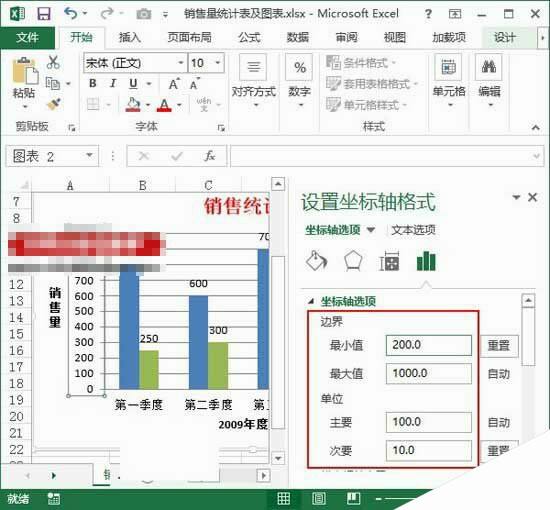Screen dimensions: 550x510
Task: Open the Font dialog launcher in 字体 group
Action: tap(221, 128)
